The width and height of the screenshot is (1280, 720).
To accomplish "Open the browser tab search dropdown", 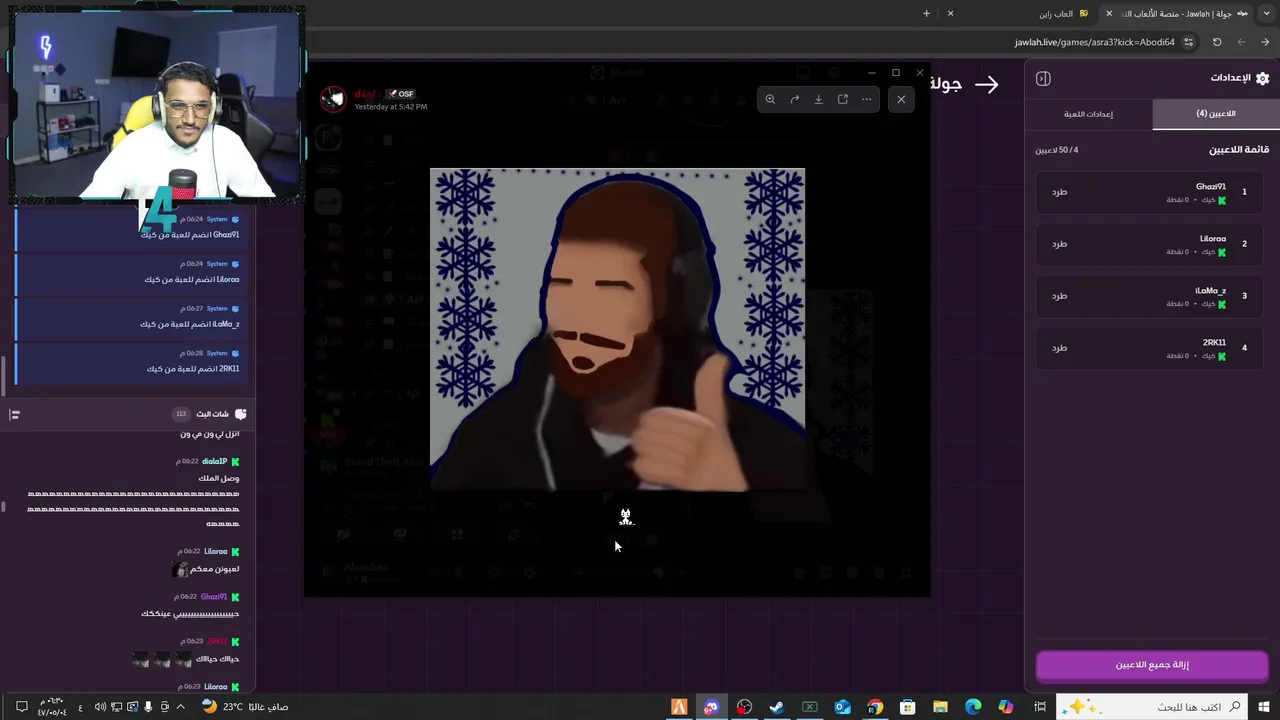I will [1265, 13].
